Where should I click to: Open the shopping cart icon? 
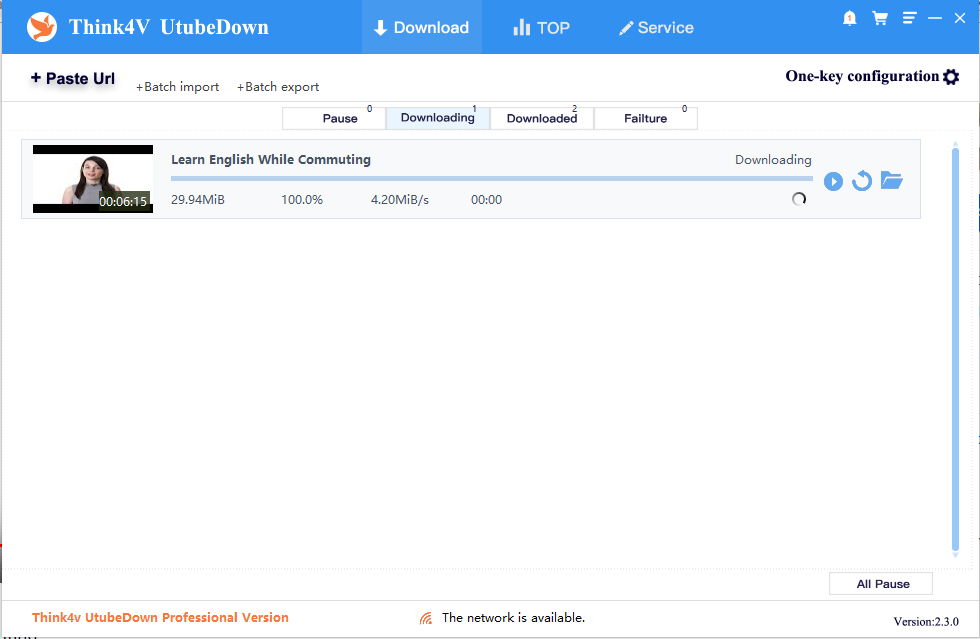[880, 18]
